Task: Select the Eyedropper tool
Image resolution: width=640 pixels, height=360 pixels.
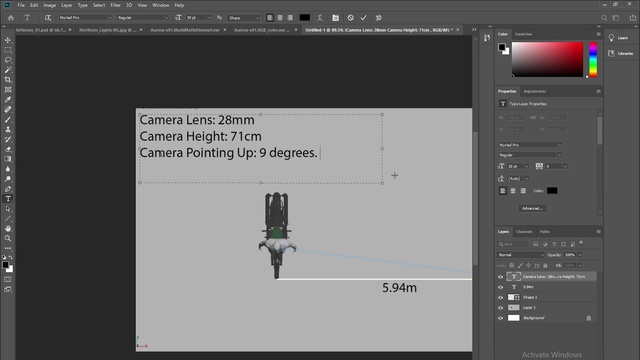Action: [x=8, y=100]
